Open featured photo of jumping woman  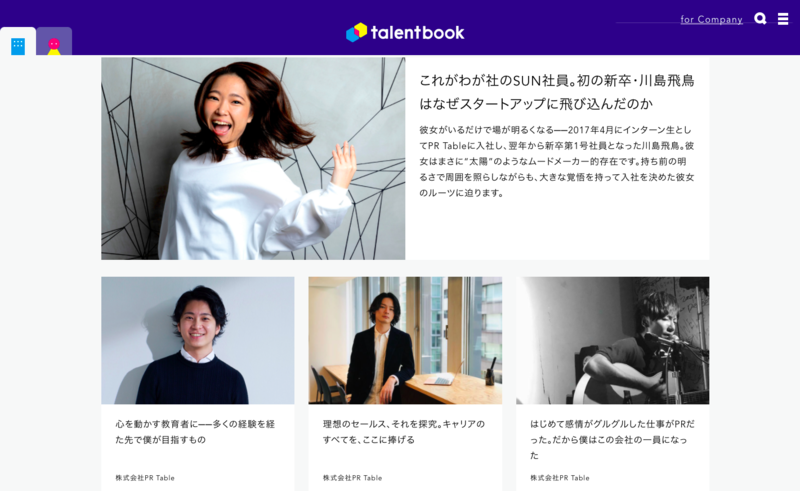pos(253,158)
